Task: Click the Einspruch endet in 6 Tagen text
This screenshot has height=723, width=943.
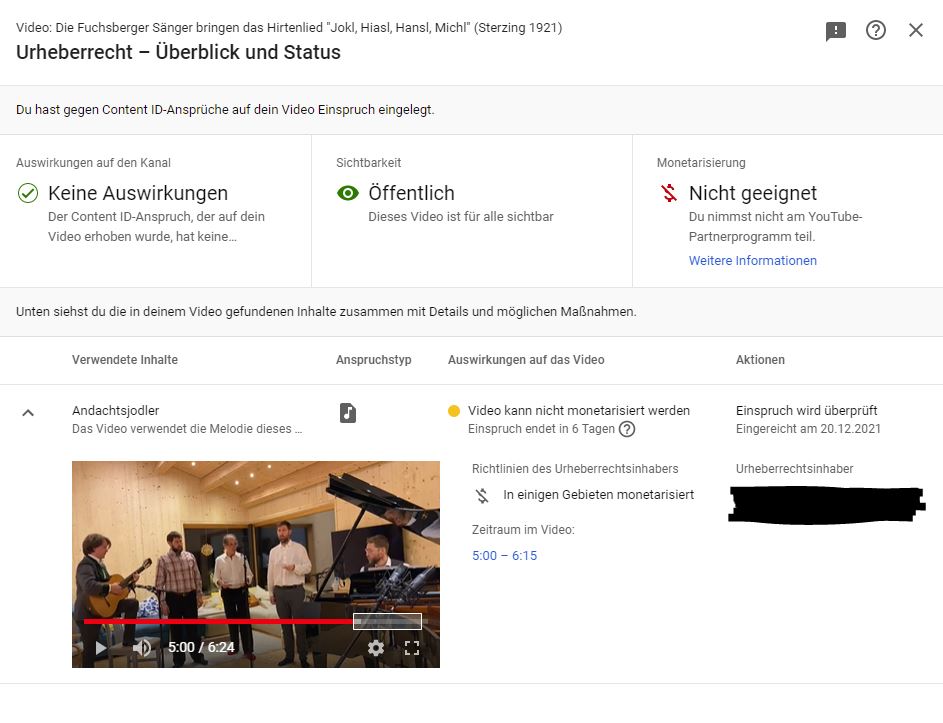Action: pos(541,429)
